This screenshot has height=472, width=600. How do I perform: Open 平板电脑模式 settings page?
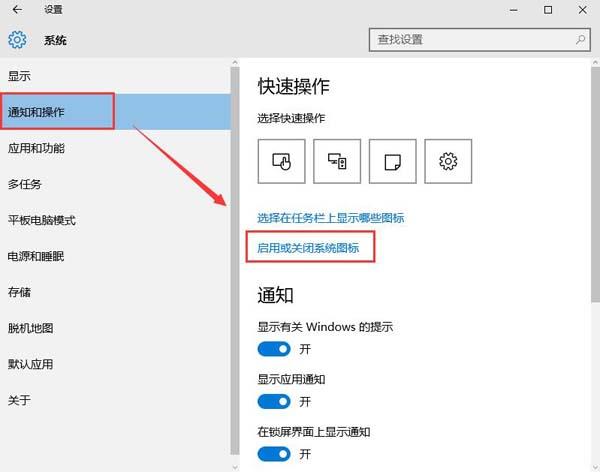click(115, 220)
